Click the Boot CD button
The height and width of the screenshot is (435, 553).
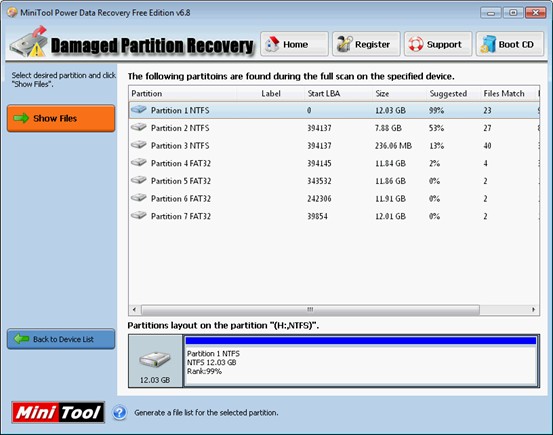(510, 44)
